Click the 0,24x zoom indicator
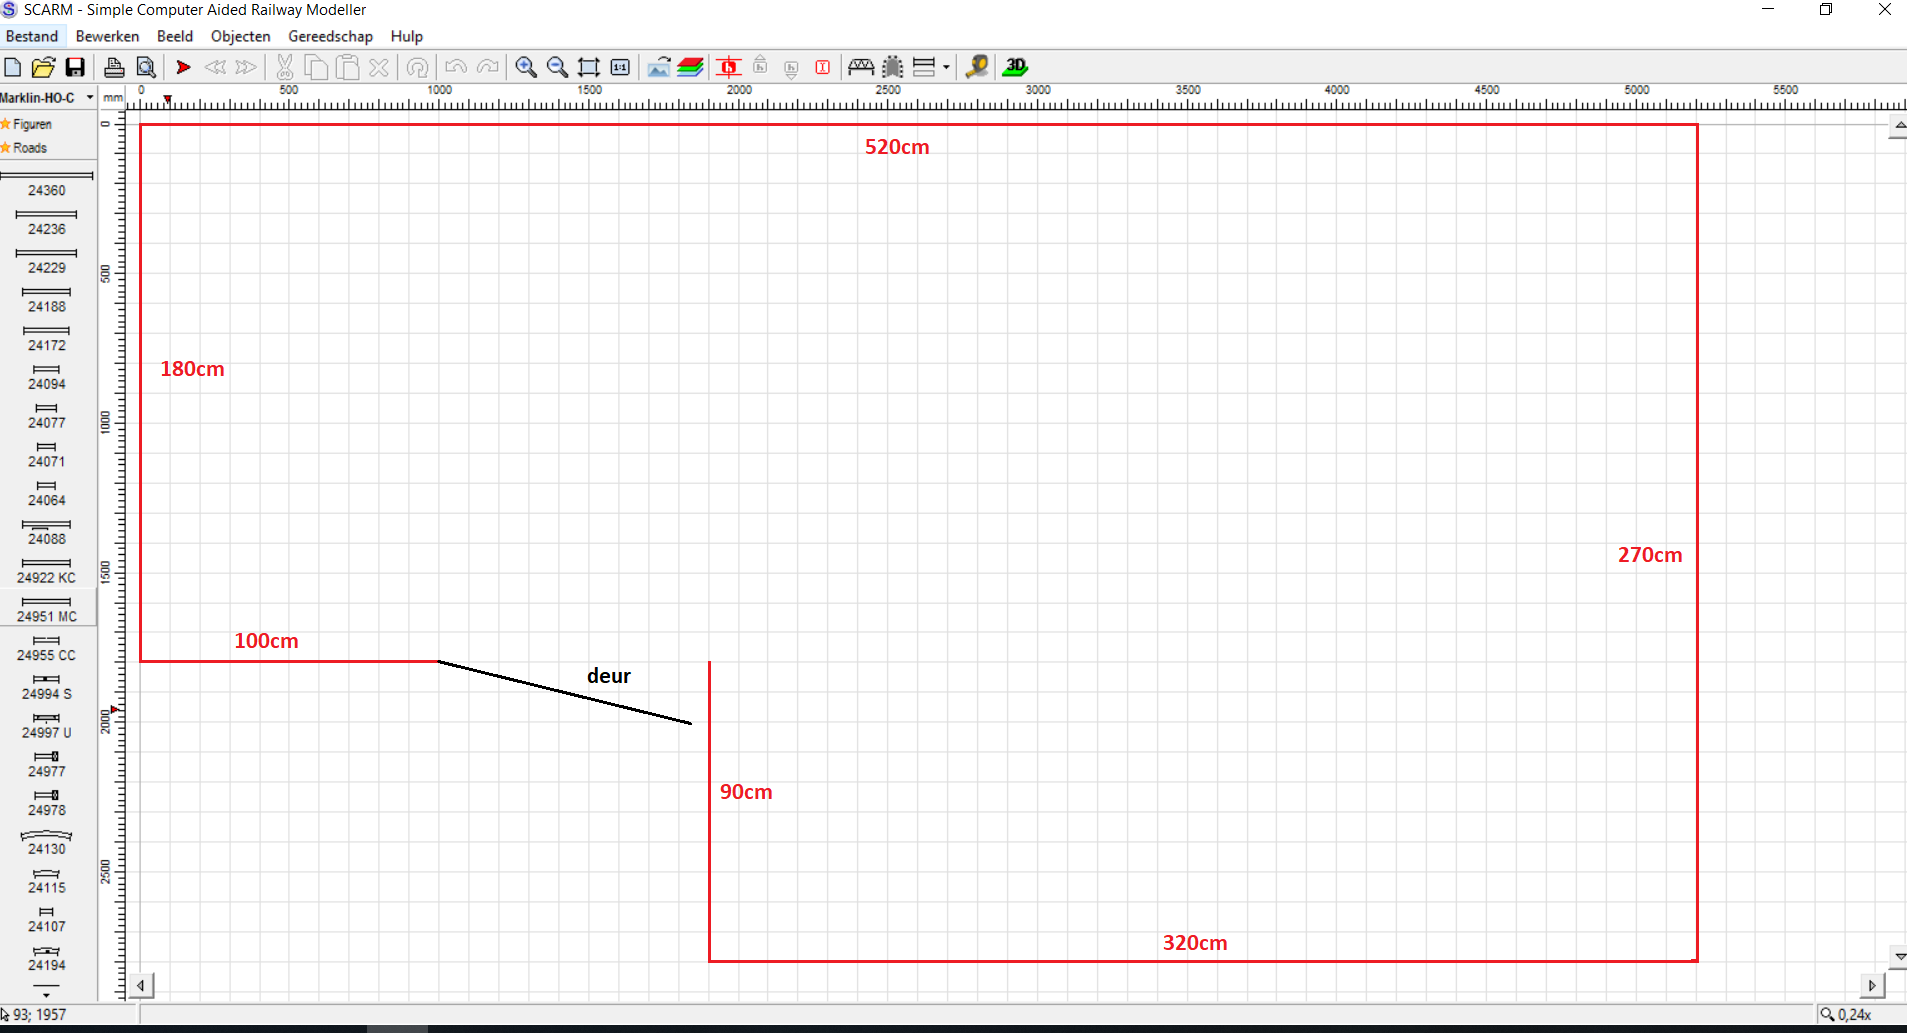 coord(1846,1014)
